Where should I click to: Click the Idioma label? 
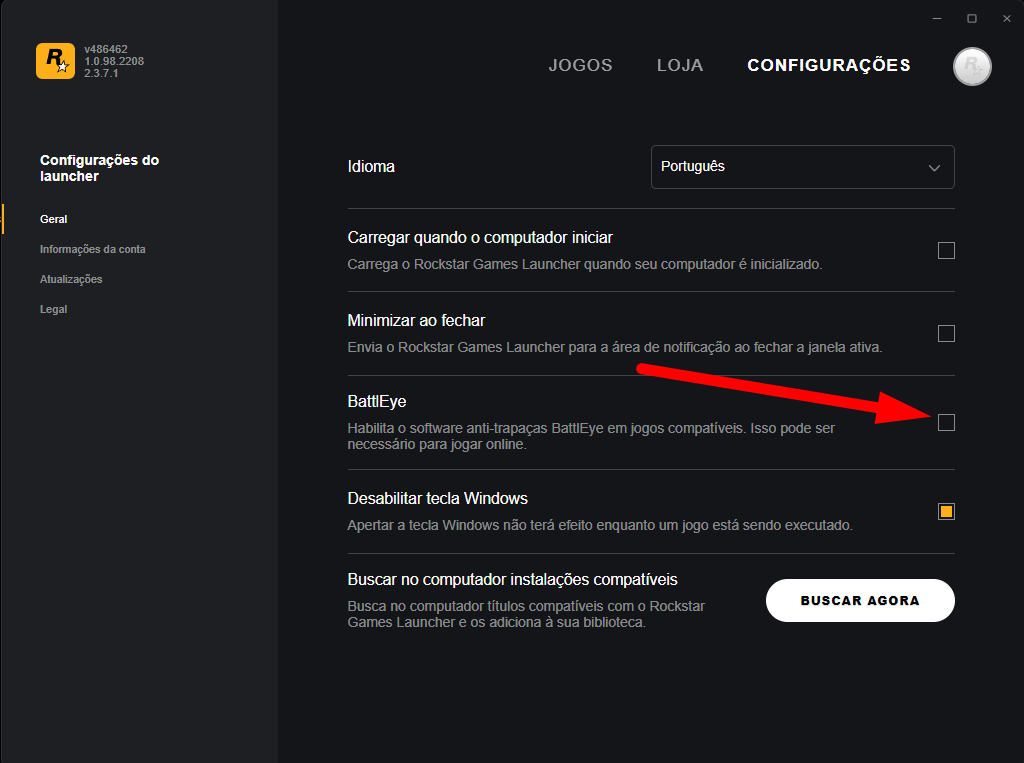pos(371,167)
